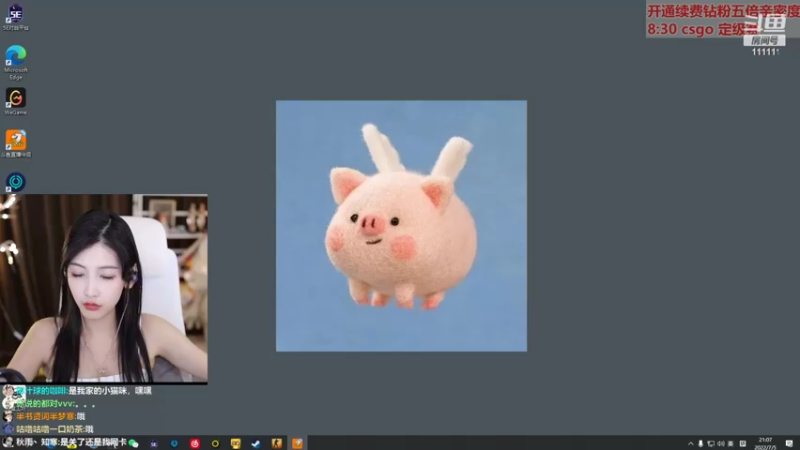Launch the Microsoft Edge desktop shortcut

pyautogui.click(x=16, y=62)
